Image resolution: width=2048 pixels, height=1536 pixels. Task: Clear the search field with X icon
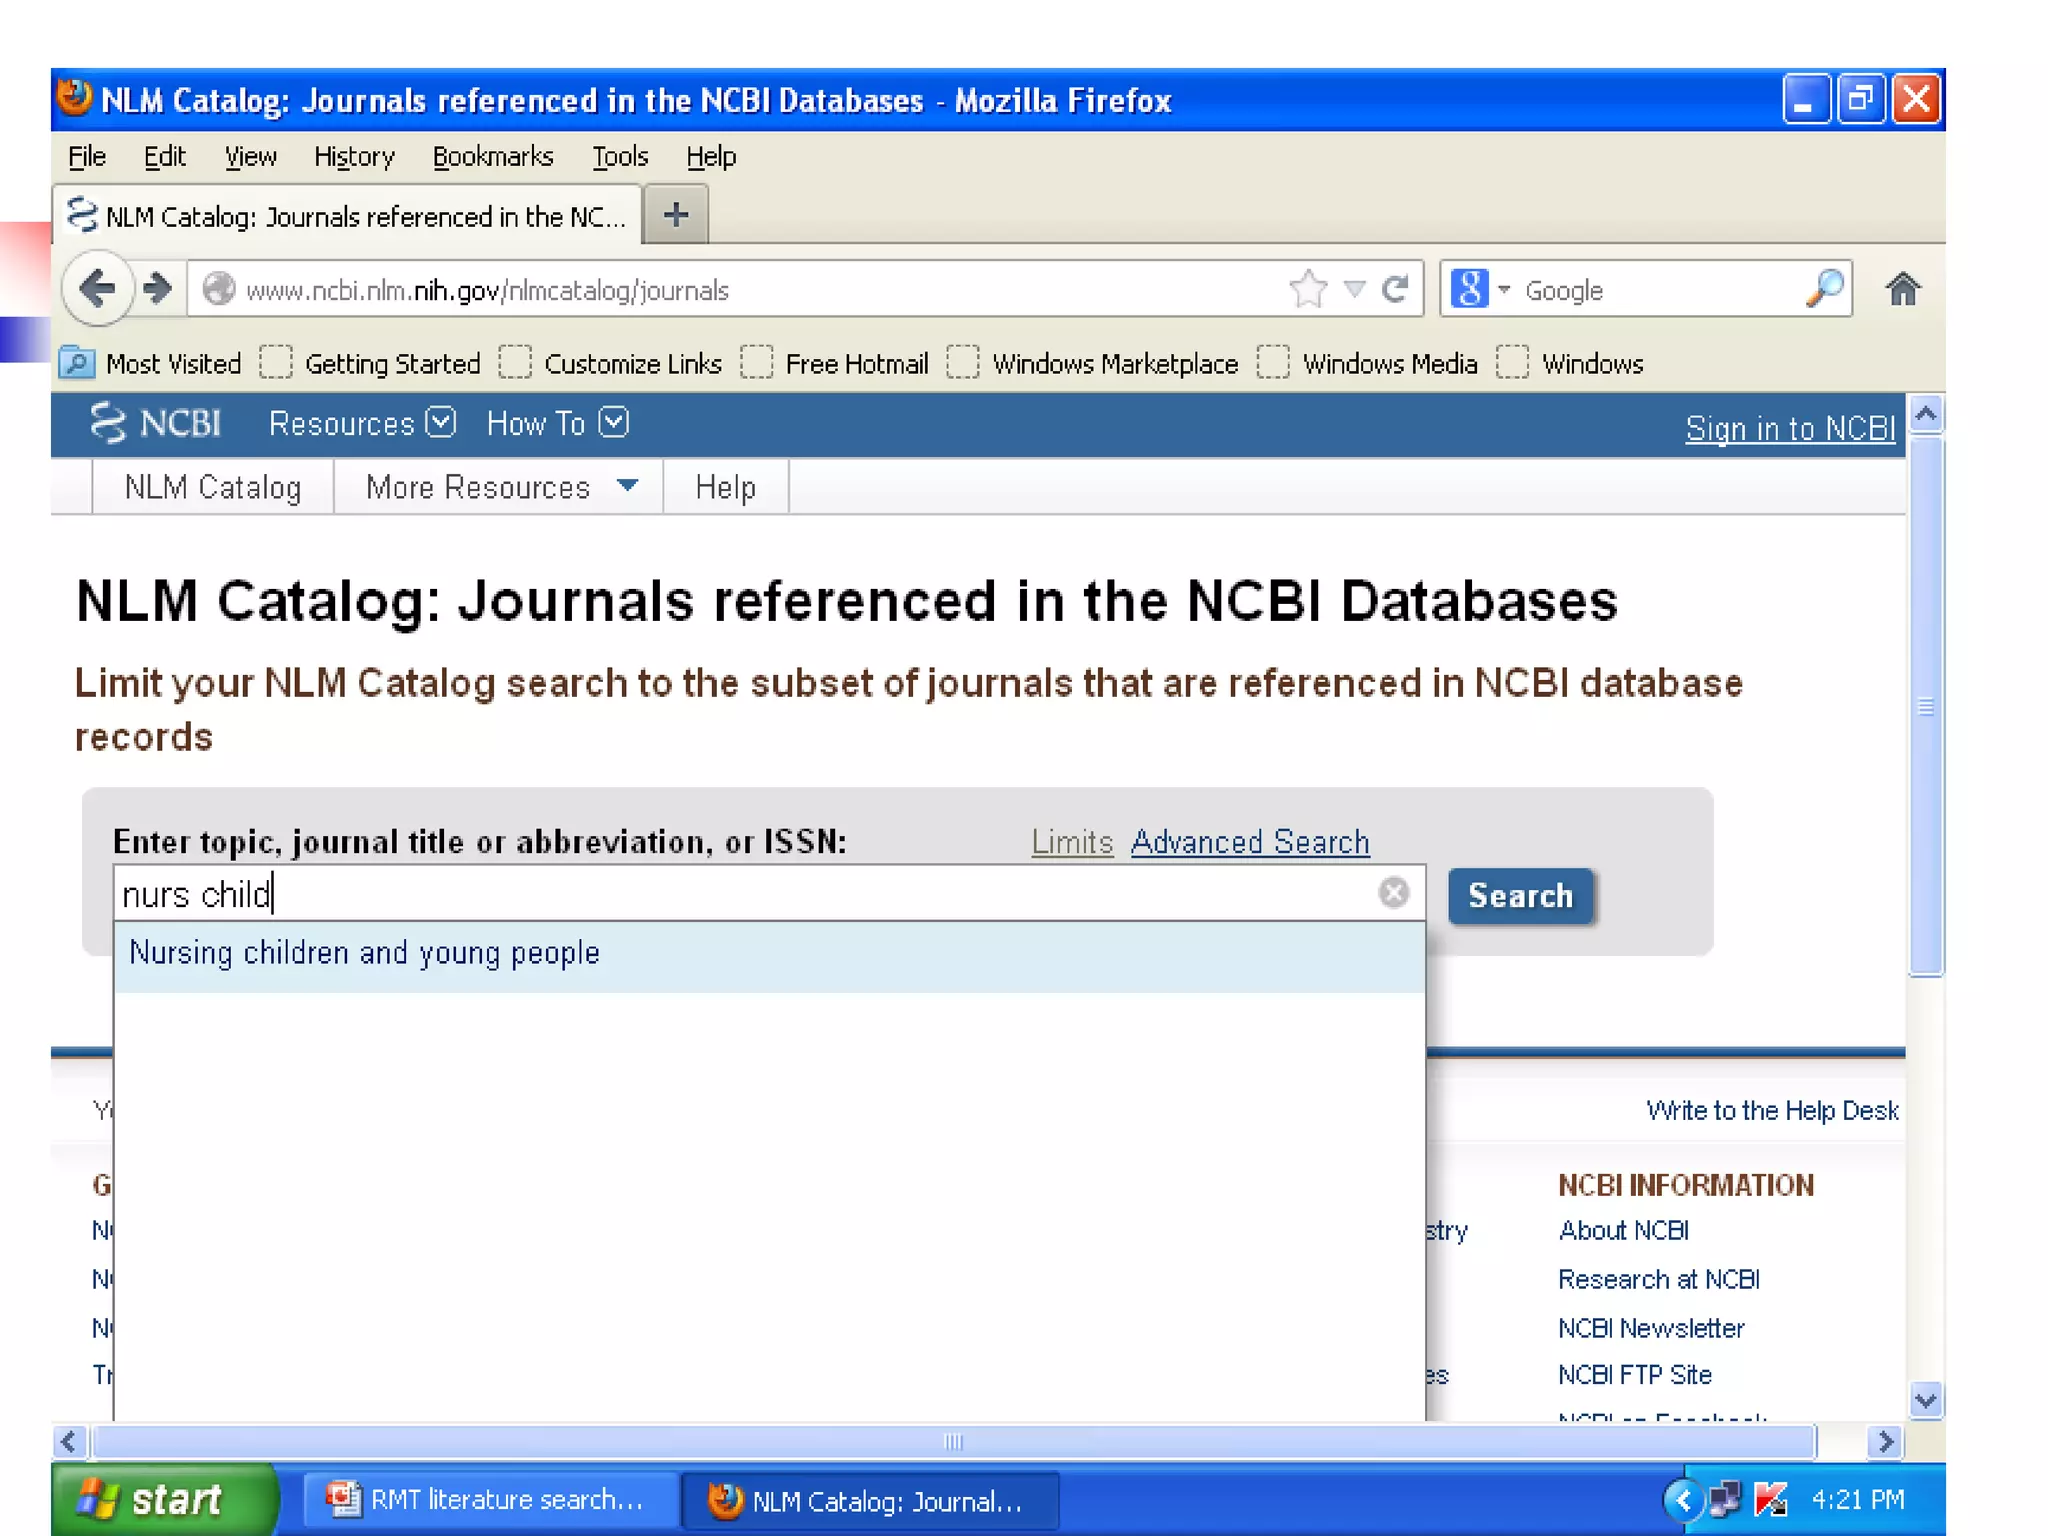(x=1393, y=892)
